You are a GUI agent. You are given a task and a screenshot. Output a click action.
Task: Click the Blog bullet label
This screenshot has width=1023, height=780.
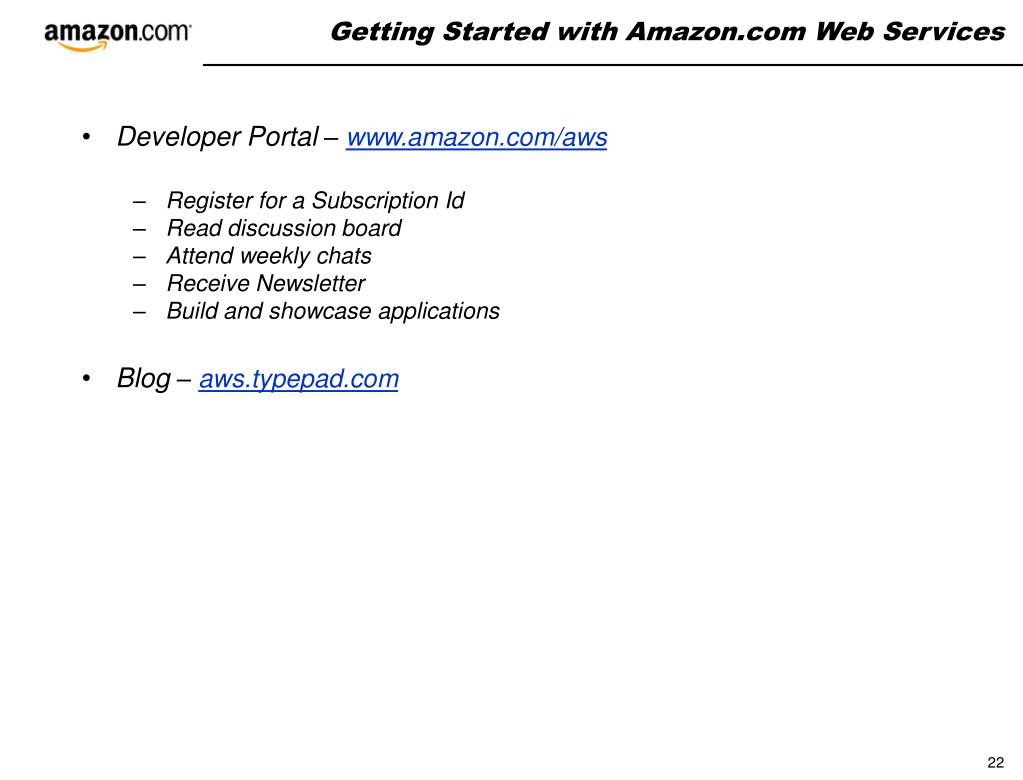144,378
